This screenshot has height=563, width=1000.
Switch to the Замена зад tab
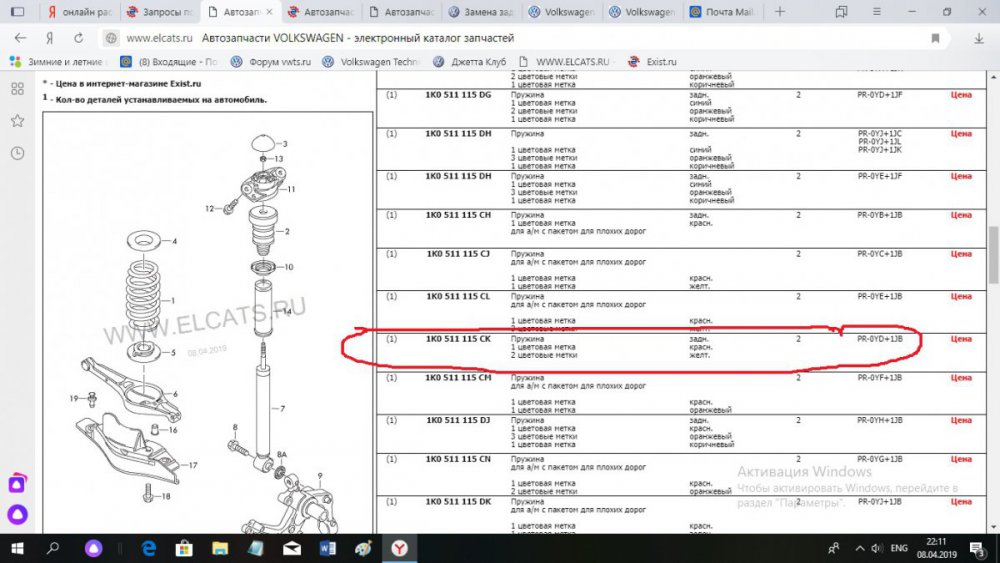[x=483, y=12]
